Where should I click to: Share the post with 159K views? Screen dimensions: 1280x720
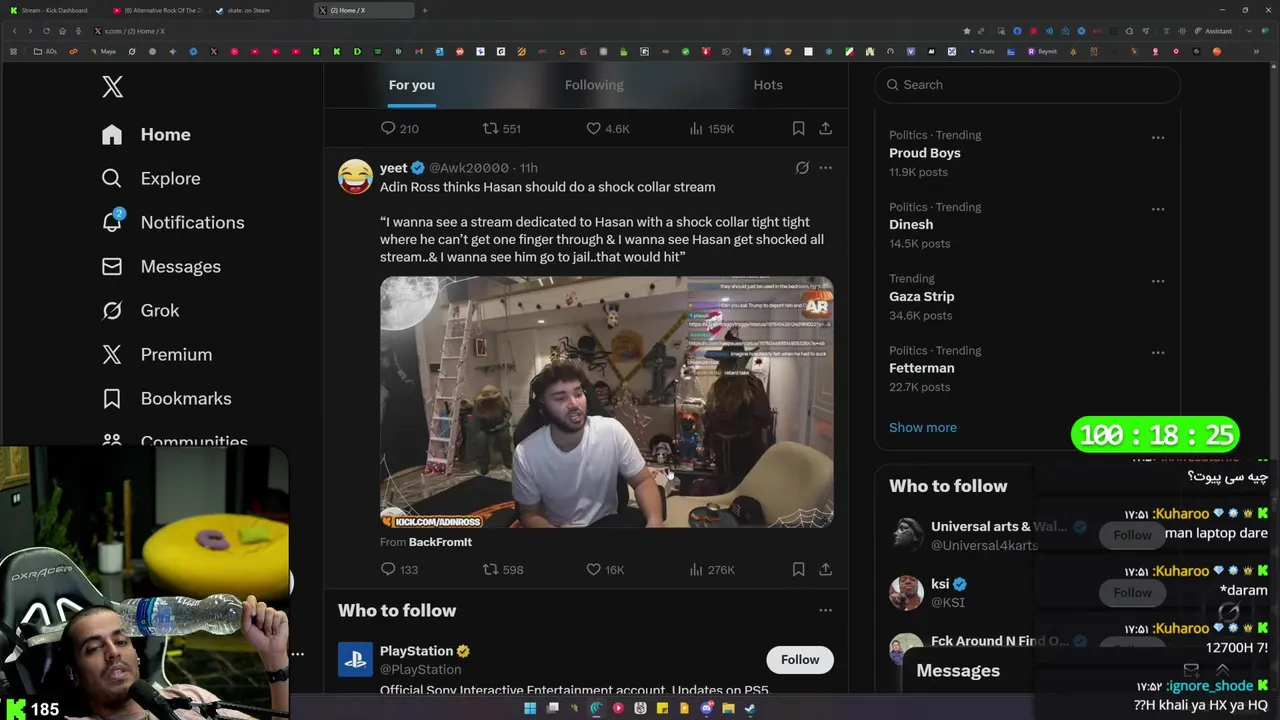(x=825, y=129)
